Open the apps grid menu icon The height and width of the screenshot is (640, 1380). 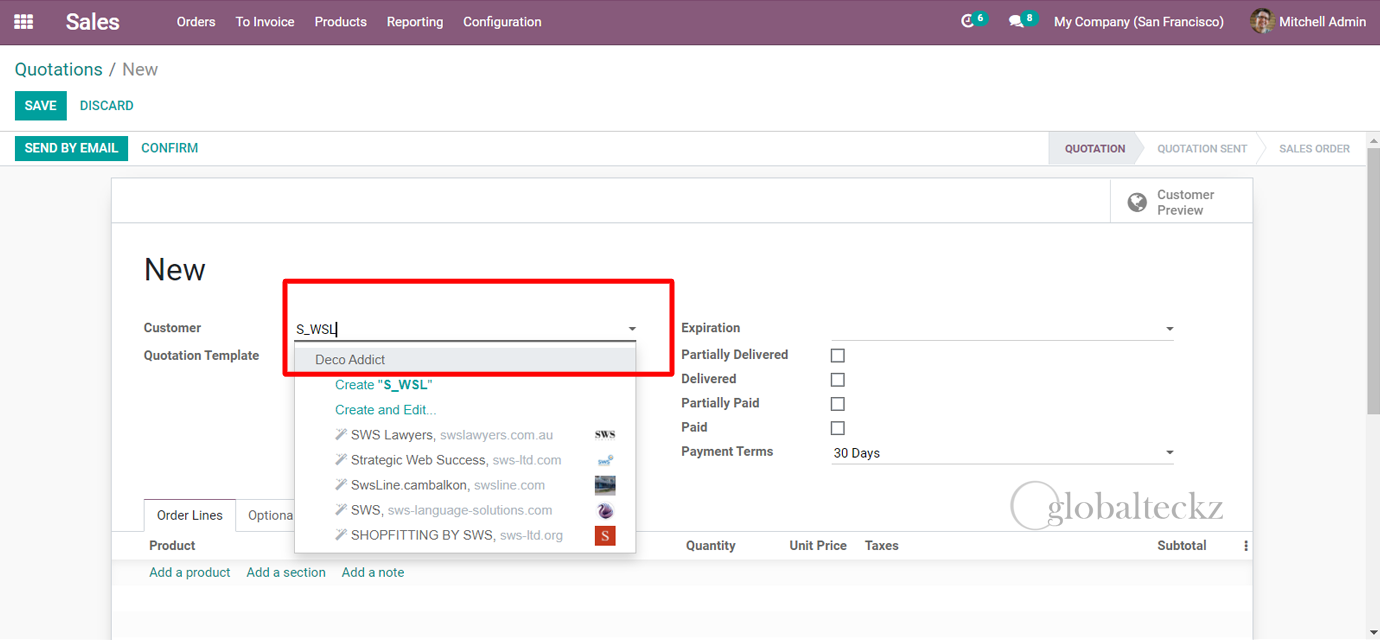[x=23, y=21]
